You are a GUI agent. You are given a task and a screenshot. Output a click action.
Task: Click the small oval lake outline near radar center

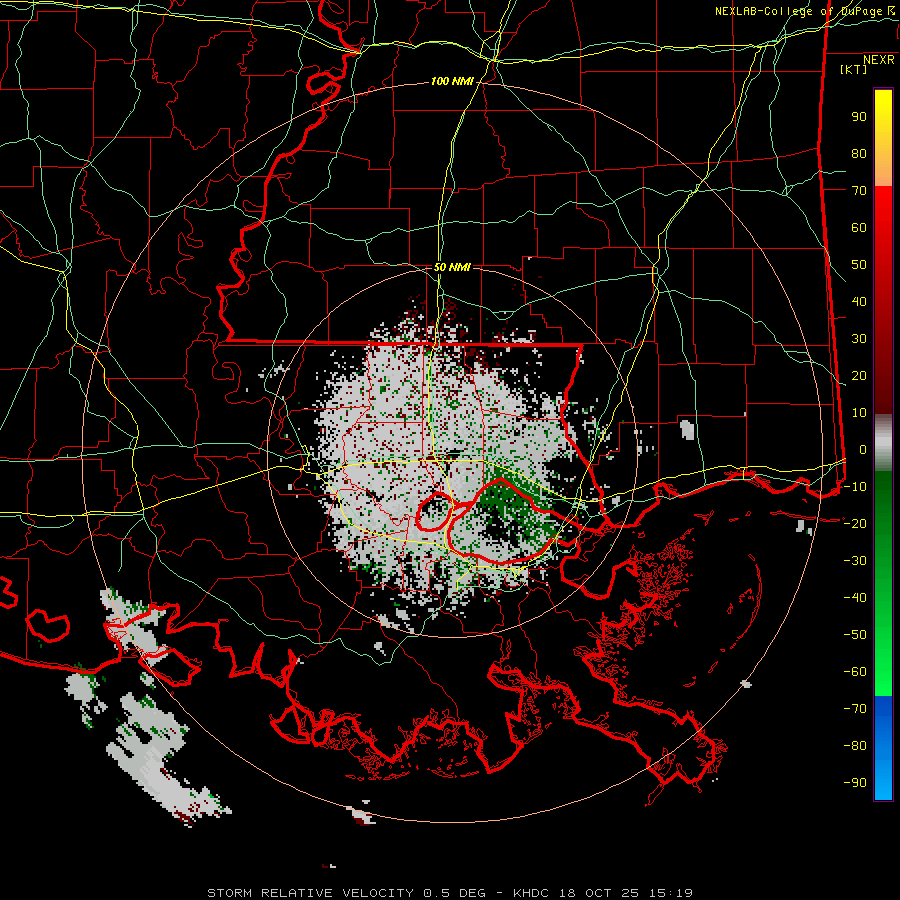tap(434, 511)
